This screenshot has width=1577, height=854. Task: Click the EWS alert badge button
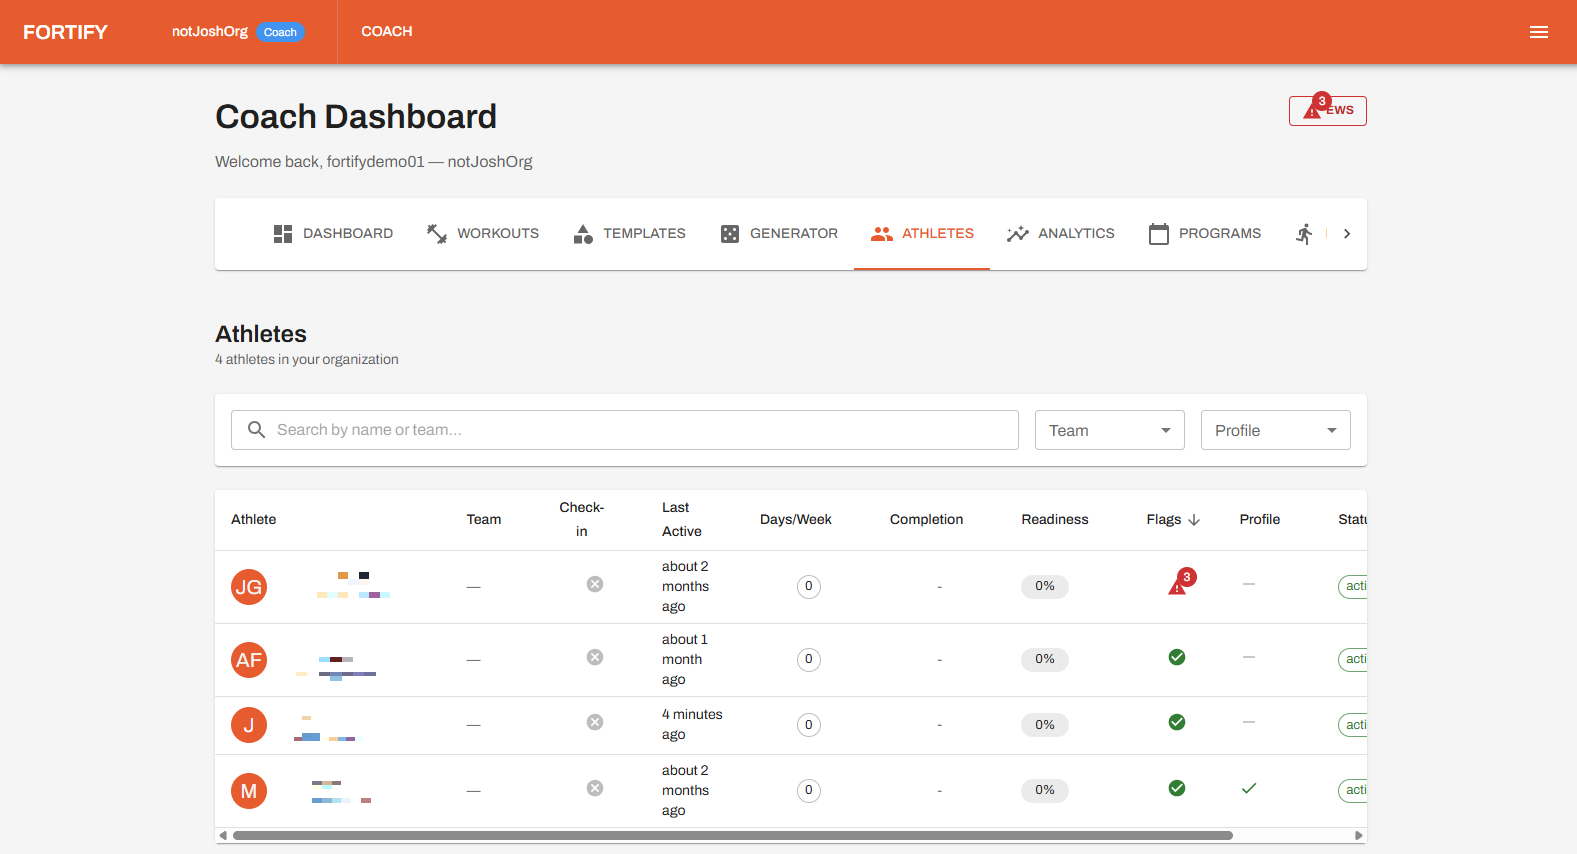1327,110
